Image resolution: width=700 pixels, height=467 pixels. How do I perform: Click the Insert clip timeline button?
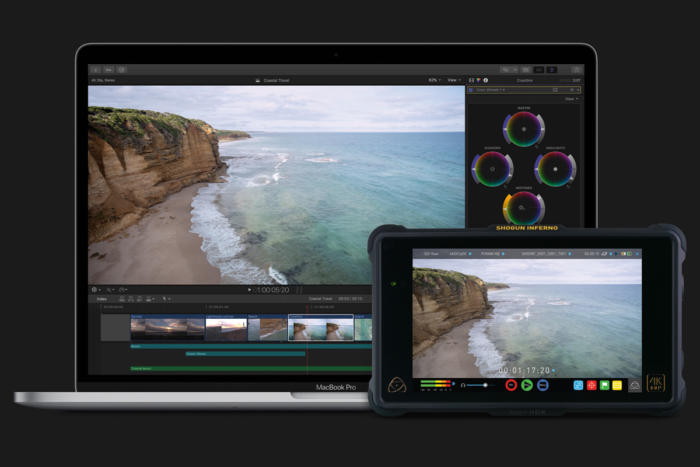131,299
